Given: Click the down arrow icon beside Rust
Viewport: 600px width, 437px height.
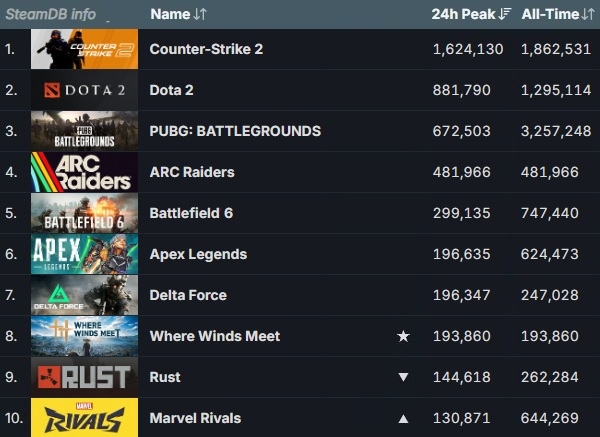Looking at the screenshot, I should click(x=403, y=377).
